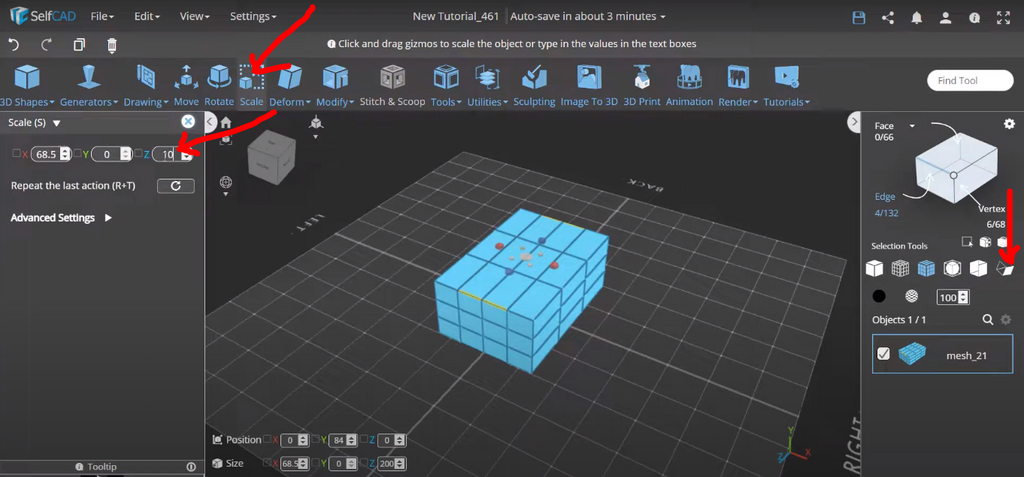Open the Tutorials dropdown
The image size is (1024, 477).
[x=786, y=85]
